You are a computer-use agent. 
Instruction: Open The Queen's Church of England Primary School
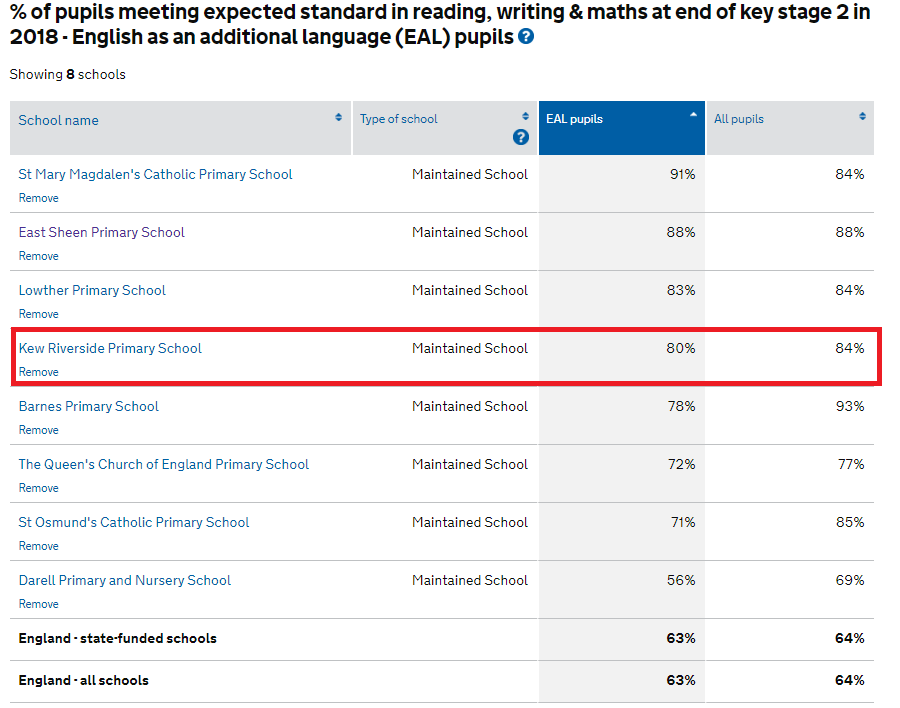[164, 465]
